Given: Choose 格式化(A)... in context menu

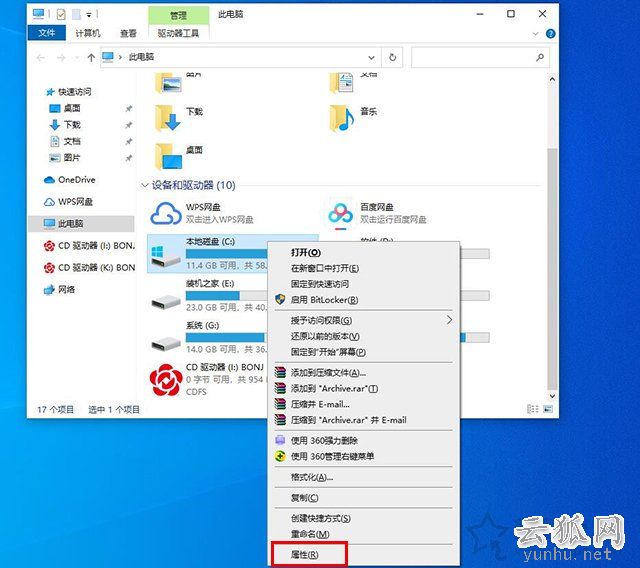Looking at the screenshot, I should pos(363,477).
